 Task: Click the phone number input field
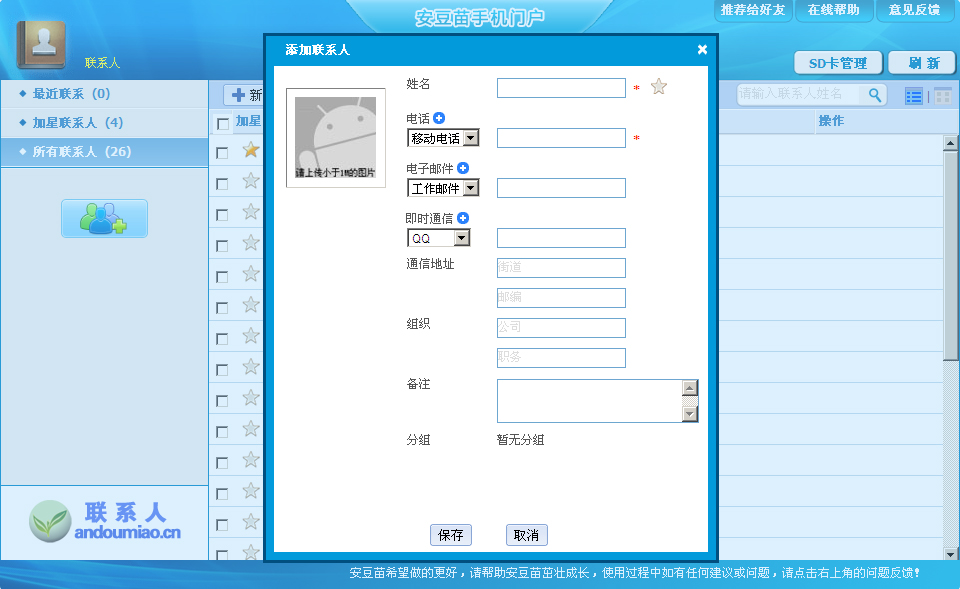[x=561, y=138]
